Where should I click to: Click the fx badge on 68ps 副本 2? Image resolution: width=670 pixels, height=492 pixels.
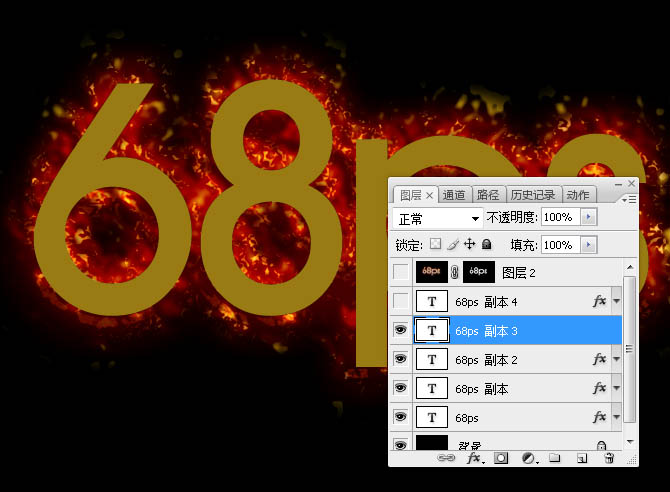pyautogui.click(x=599, y=359)
